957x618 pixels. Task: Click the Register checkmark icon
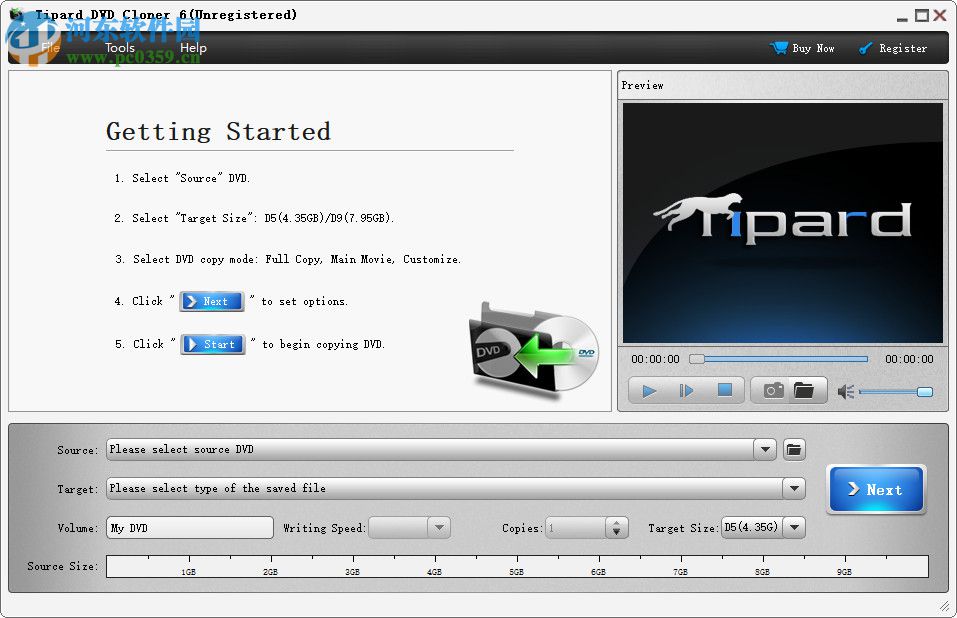coord(865,47)
